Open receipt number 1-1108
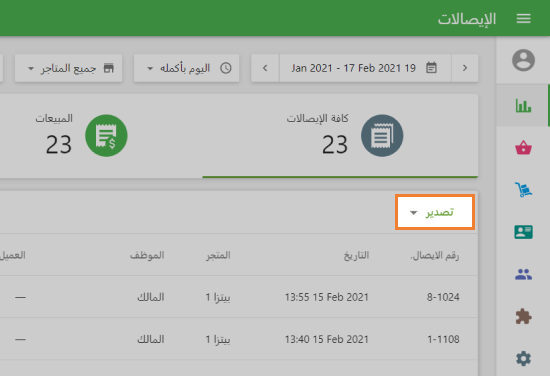The width and height of the screenshot is (550, 376). [443, 339]
